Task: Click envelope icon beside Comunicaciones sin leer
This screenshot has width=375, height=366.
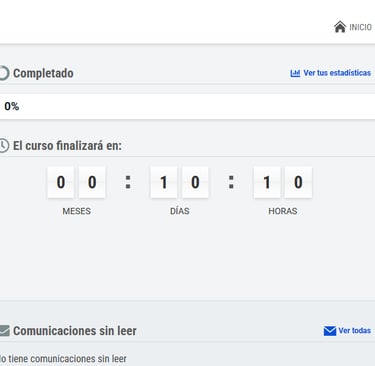Action: coord(4,331)
